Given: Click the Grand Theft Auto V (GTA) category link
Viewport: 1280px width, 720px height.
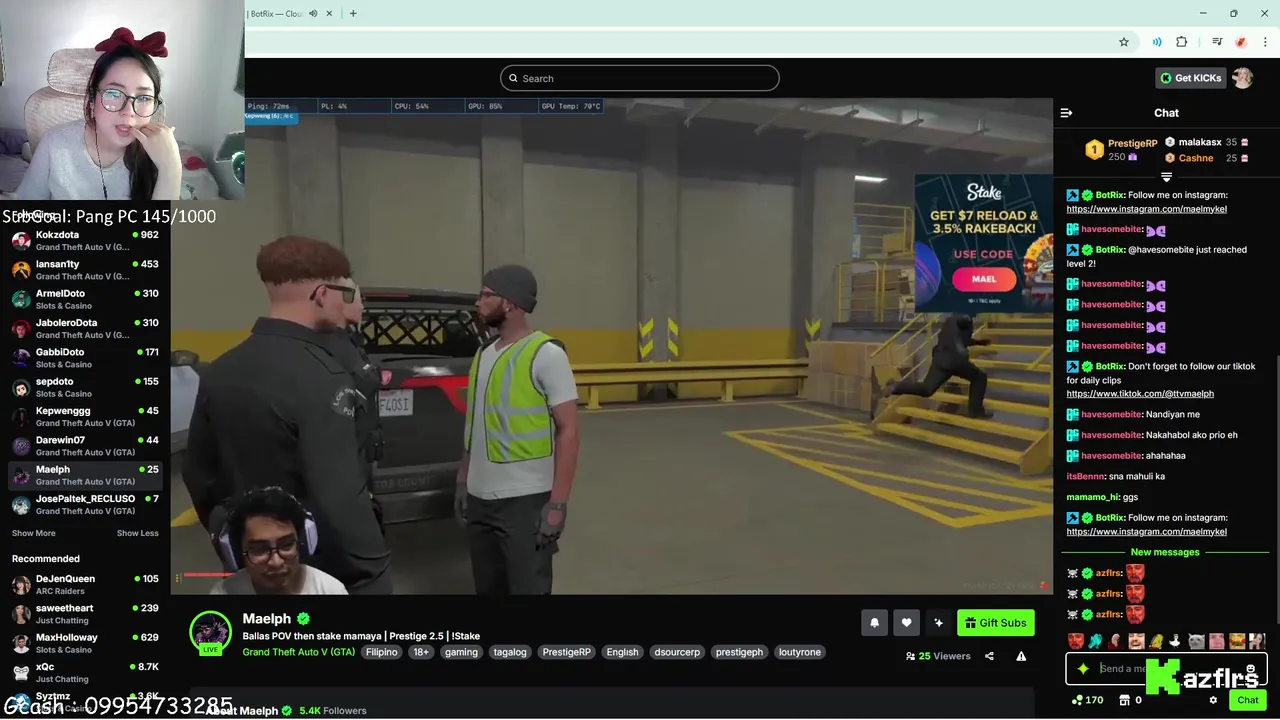Looking at the screenshot, I should click(299, 652).
